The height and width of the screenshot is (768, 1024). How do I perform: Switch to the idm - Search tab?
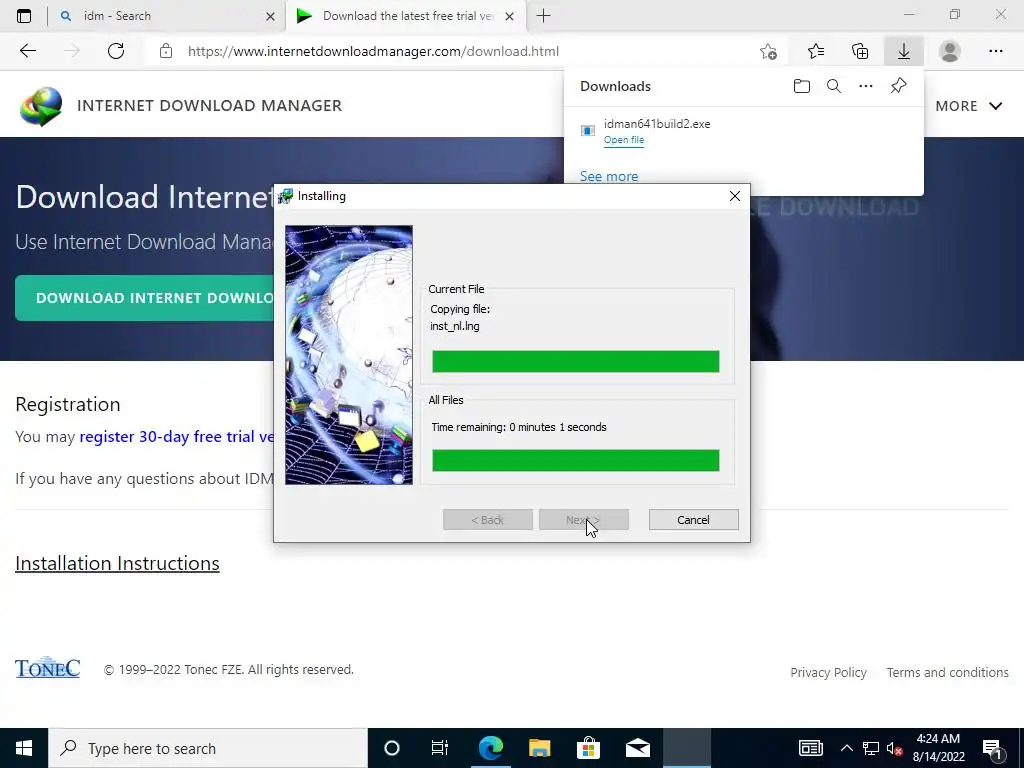click(x=167, y=16)
